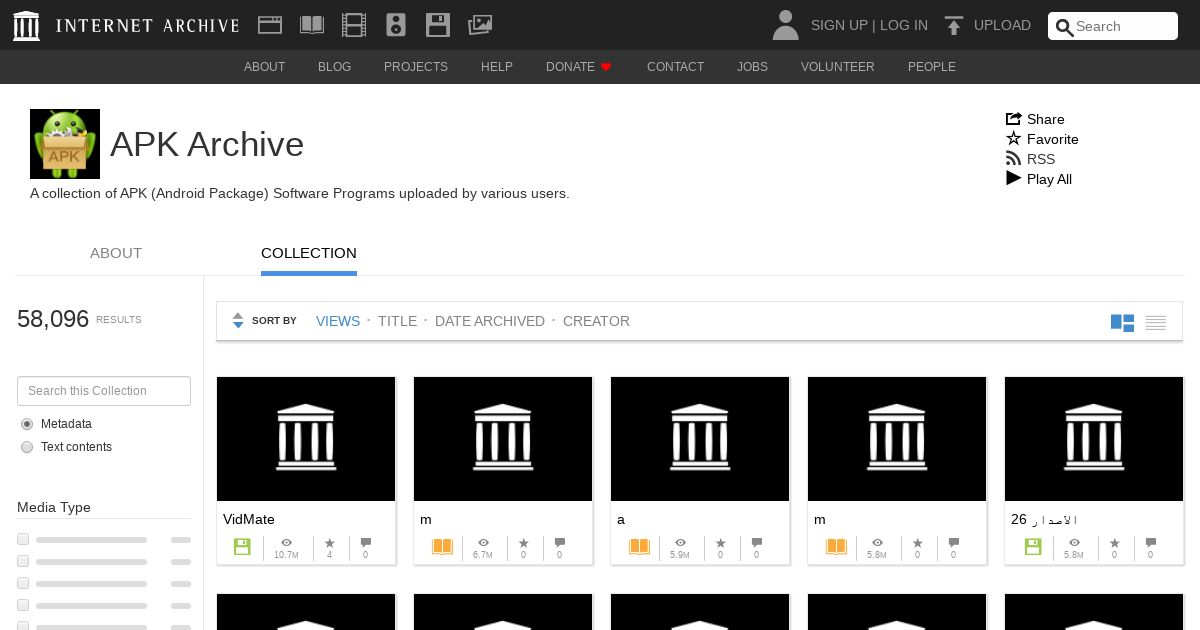Click the Favorite link

[x=1052, y=139]
